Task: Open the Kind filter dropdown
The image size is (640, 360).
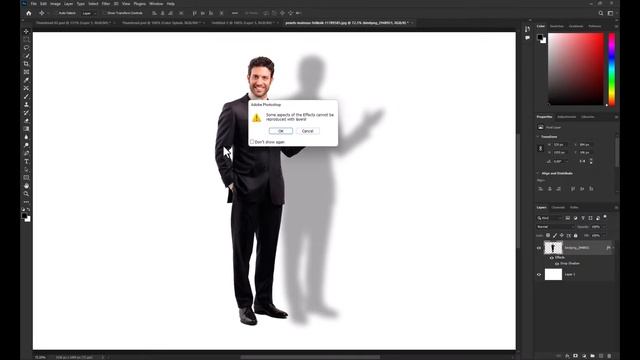Action: click(549, 218)
